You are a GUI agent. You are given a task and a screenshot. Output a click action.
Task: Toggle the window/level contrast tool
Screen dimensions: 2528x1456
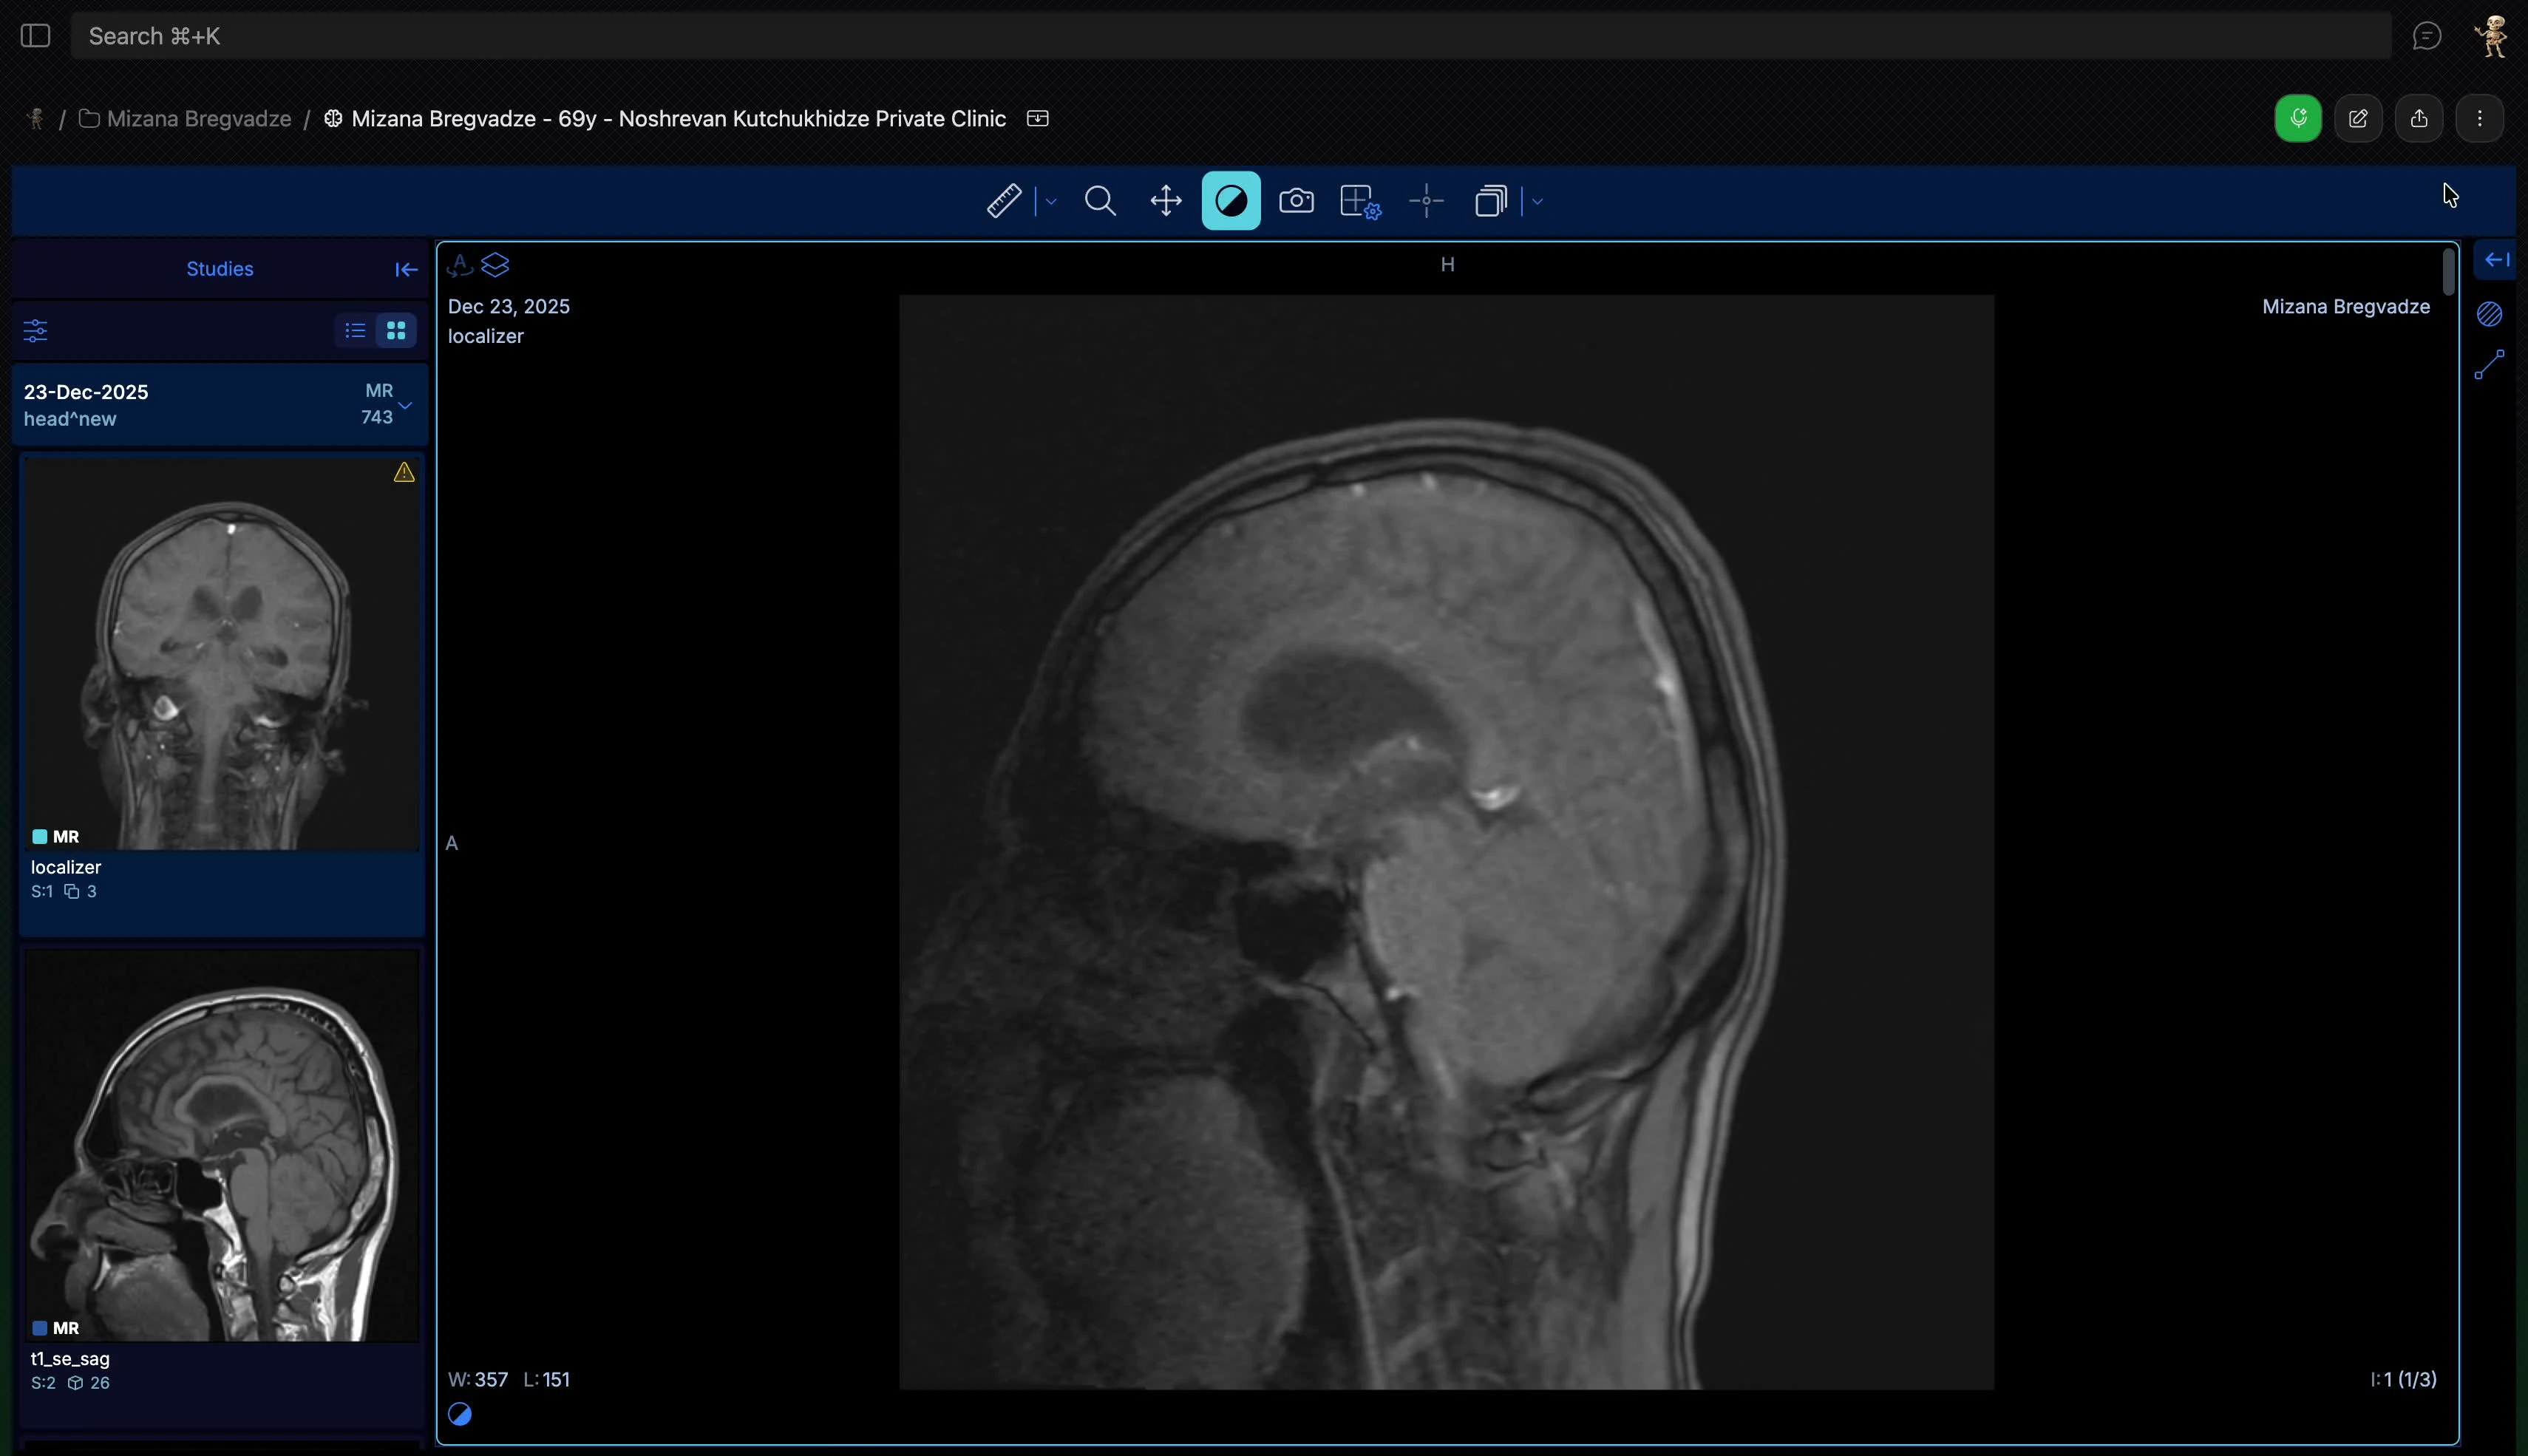pyautogui.click(x=1231, y=201)
